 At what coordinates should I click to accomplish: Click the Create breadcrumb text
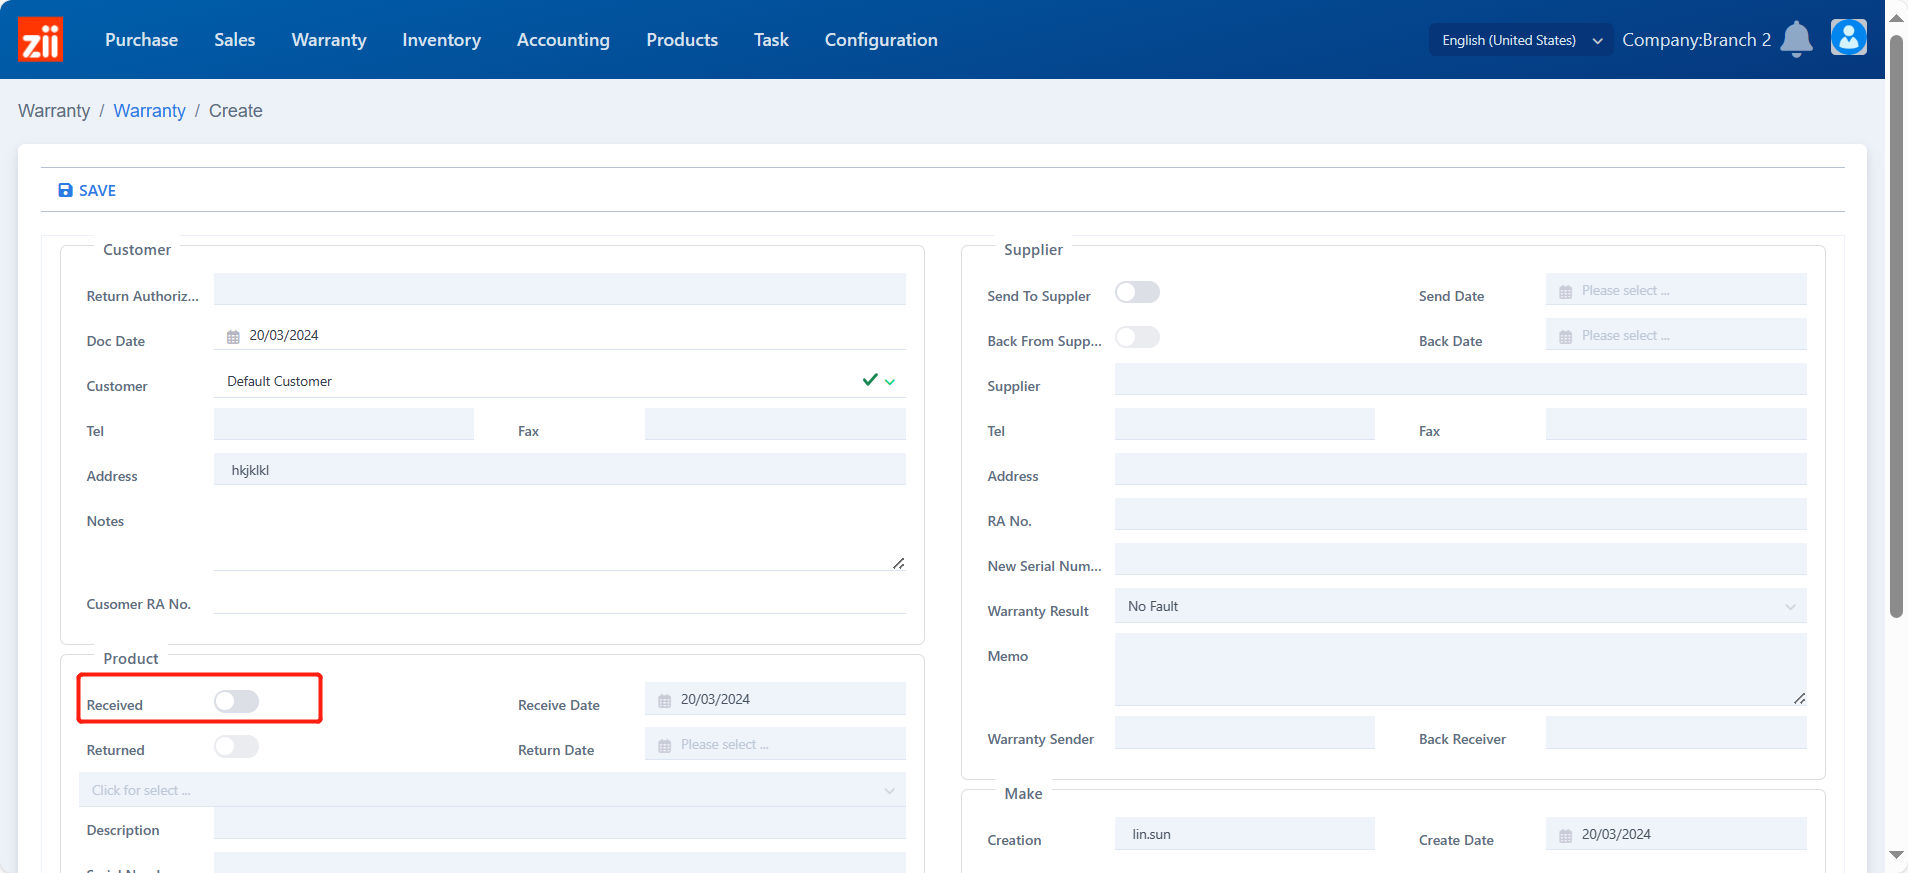(236, 111)
